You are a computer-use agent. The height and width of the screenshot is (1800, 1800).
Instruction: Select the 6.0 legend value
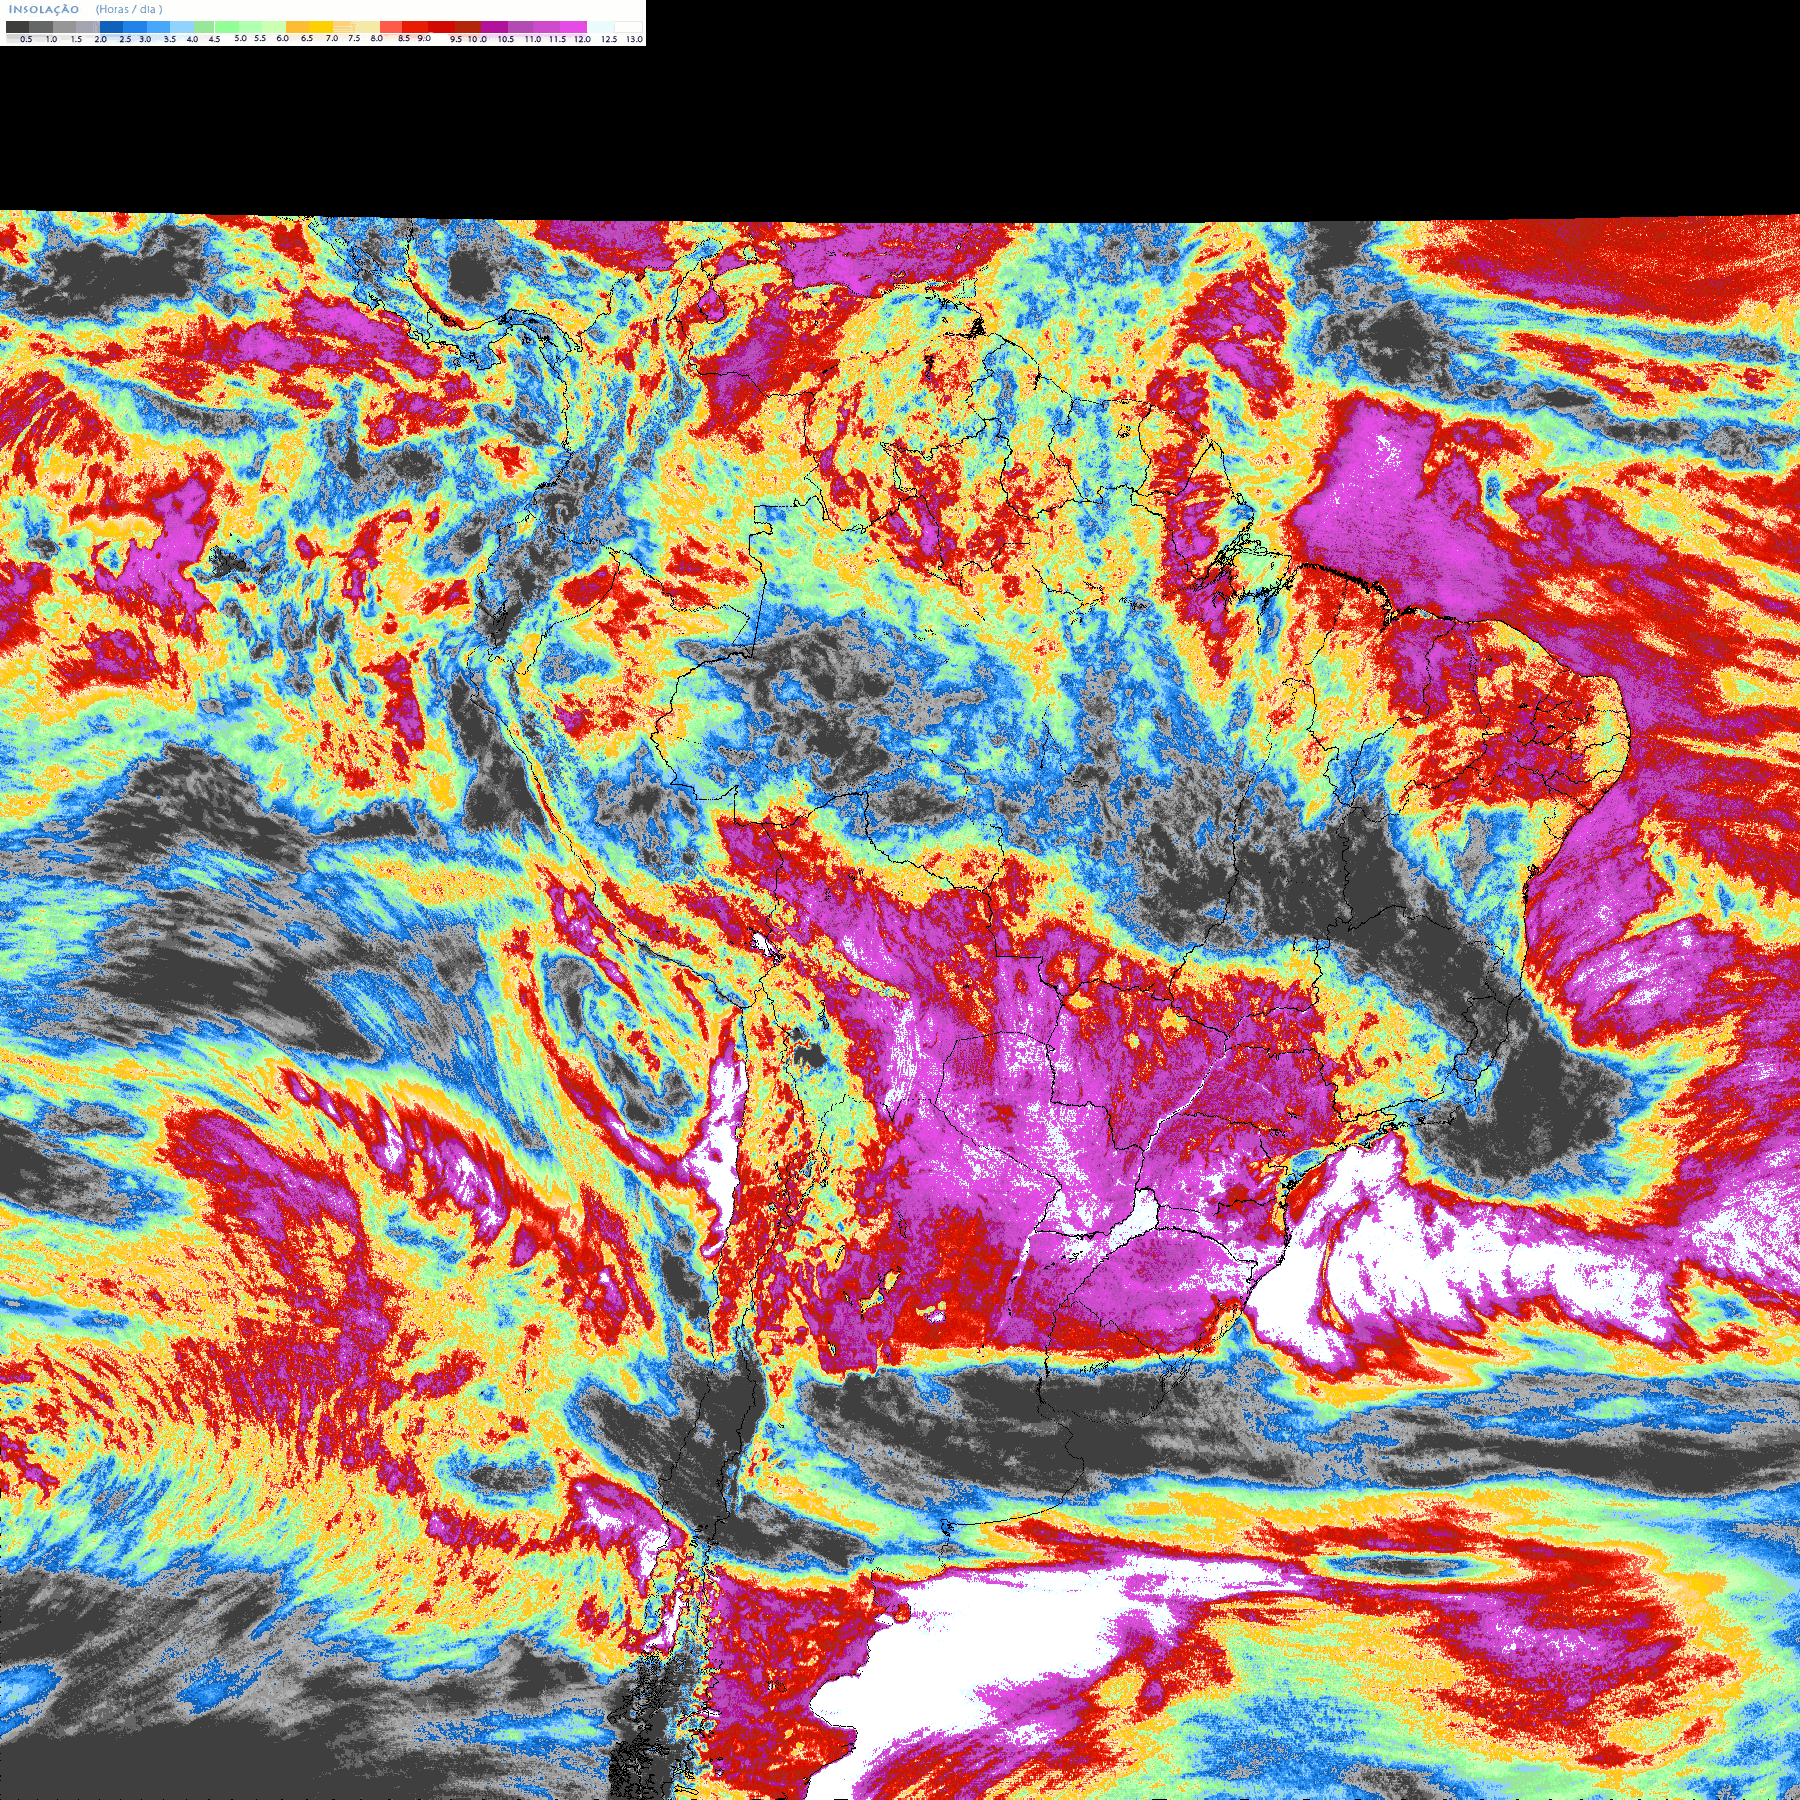[282, 38]
